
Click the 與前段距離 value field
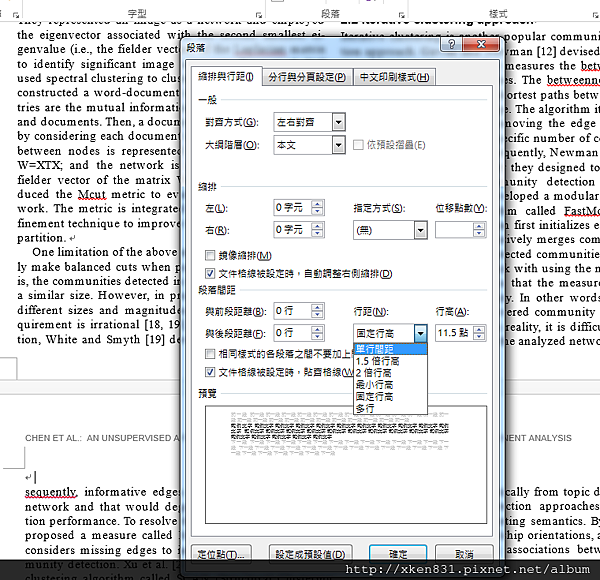pos(293,311)
